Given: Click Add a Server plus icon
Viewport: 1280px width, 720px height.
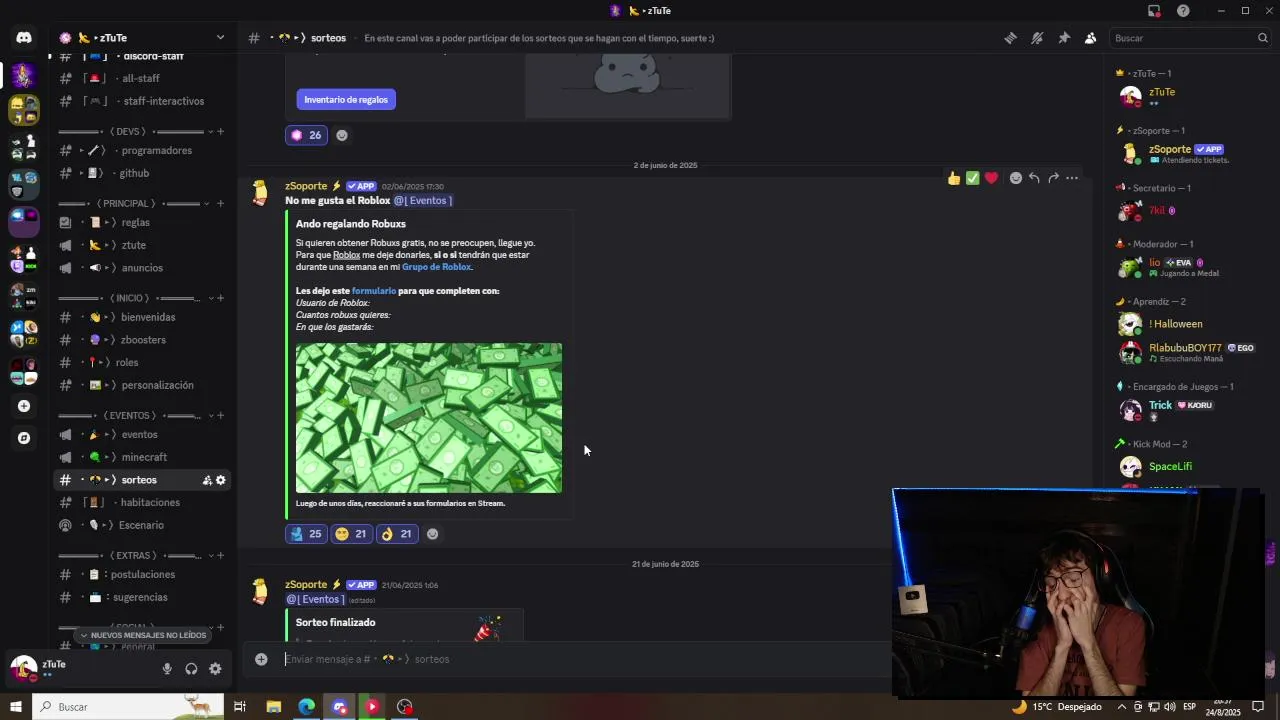Looking at the screenshot, I should [23, 406].
